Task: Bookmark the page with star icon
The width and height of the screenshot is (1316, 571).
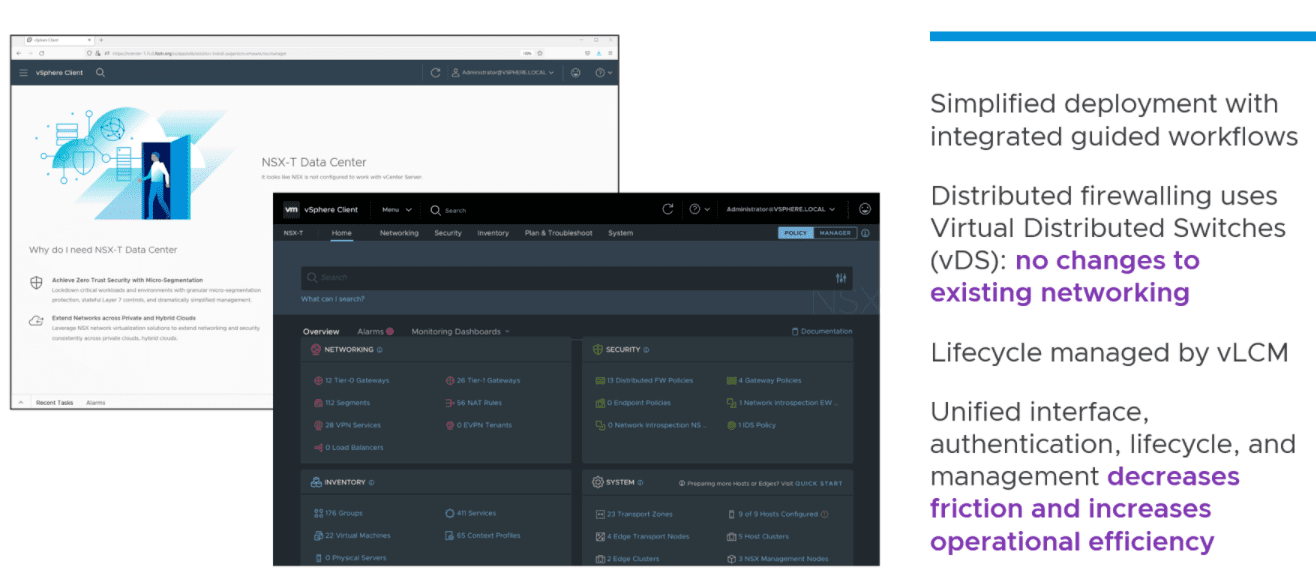Action: [x=540, y=52]
